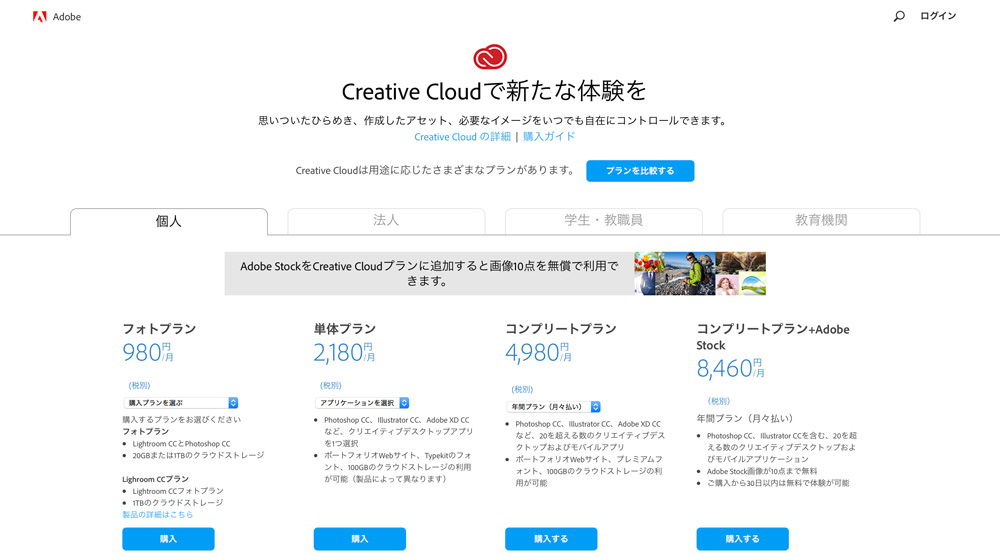
Task: Select the 個人 tab
Action: (169, 221)
